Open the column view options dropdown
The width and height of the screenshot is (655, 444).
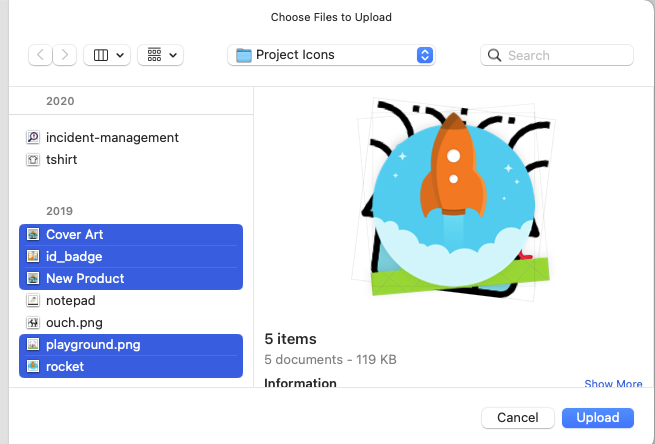(x=106, y=55)
